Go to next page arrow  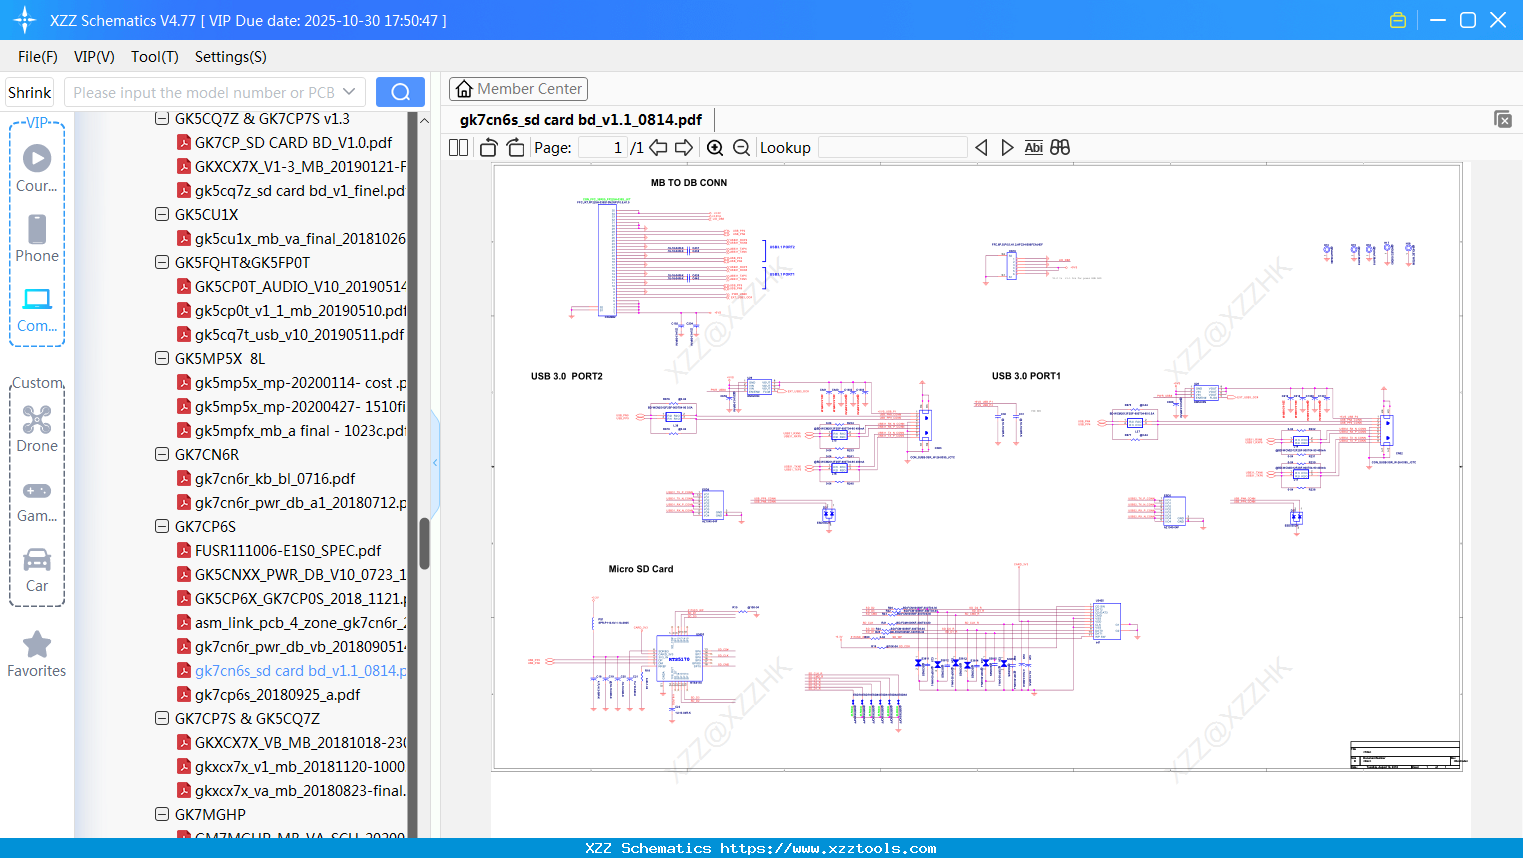coord(684,148)
